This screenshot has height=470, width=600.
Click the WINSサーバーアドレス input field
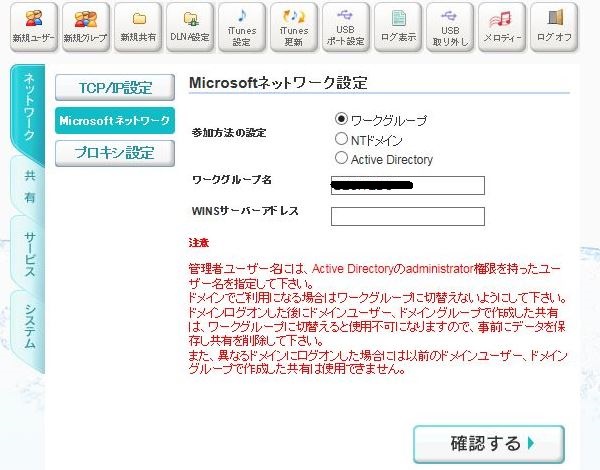[x=408, y=217]
